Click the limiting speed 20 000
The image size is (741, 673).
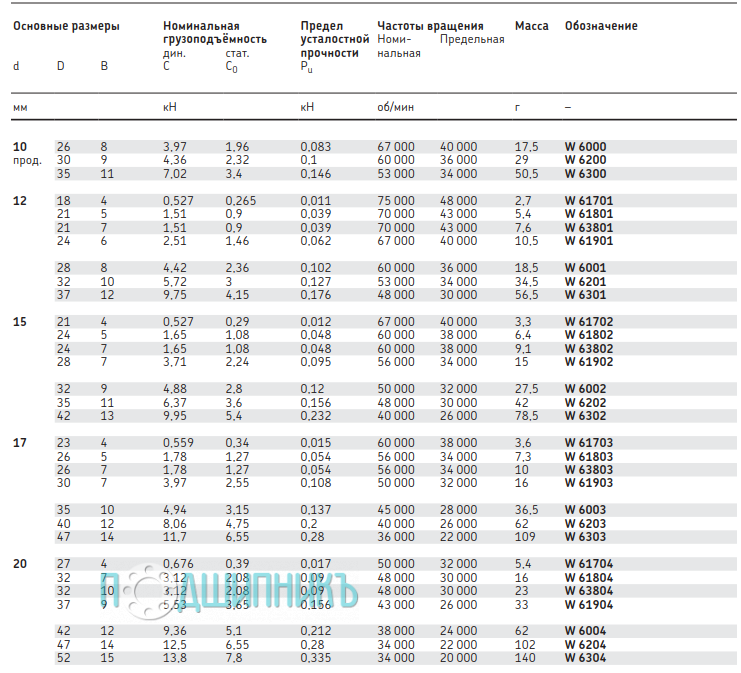coord(458,658)
